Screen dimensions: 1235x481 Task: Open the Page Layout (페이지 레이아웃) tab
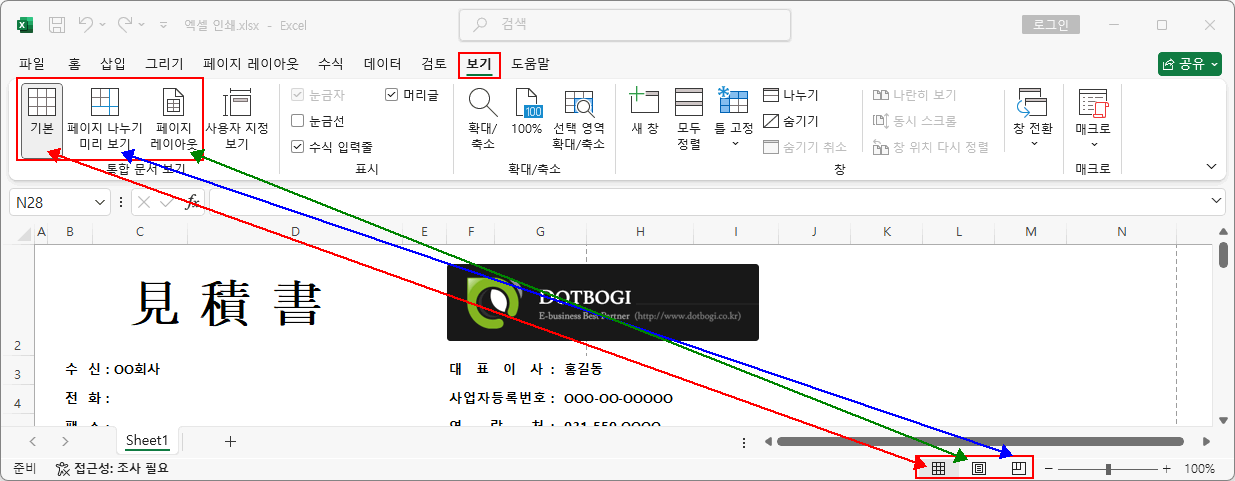pyautogui.click(x=251, y=64)
